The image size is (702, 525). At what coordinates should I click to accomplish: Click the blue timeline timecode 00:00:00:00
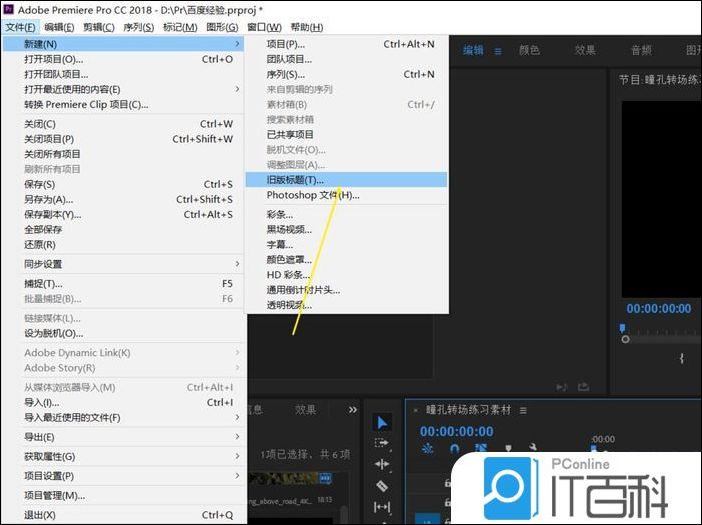456,431
